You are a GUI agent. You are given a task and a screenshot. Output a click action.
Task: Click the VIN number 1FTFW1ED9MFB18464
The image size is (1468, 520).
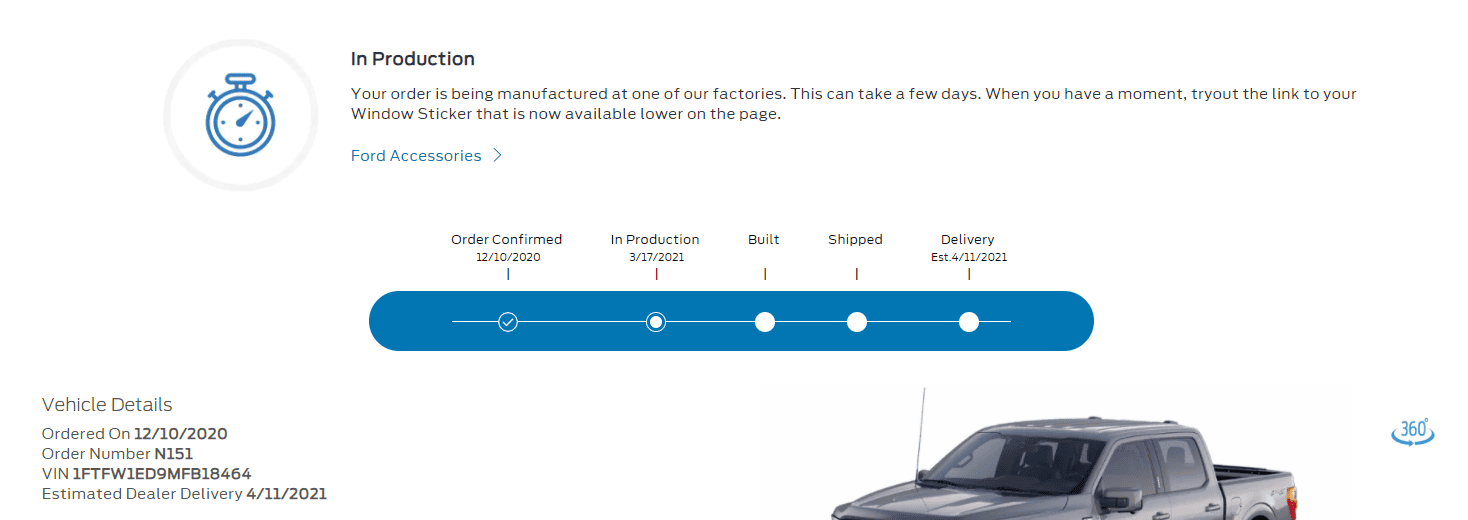162,474
